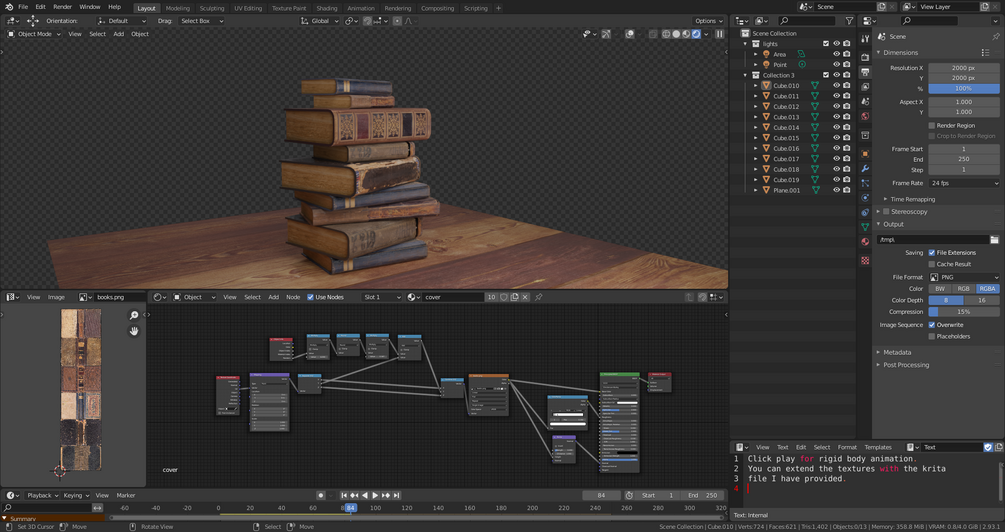
Task: Open the File Format PNG dropdown
Action: [964, 278]
